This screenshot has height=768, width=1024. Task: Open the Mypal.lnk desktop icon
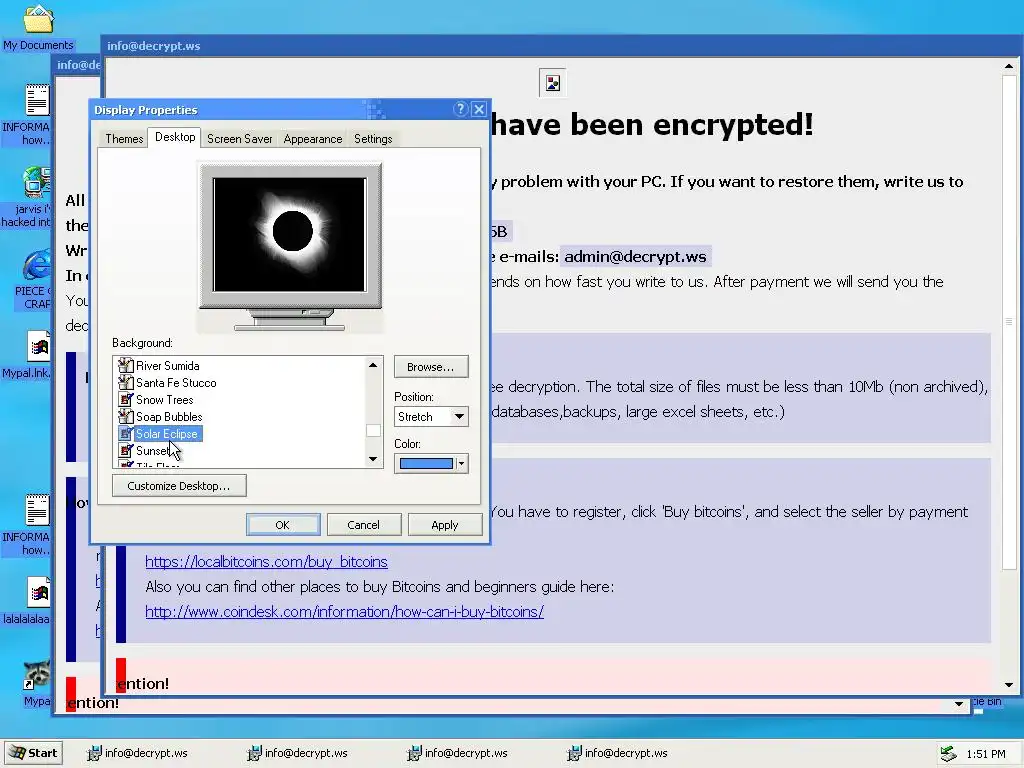coord(39,347)
